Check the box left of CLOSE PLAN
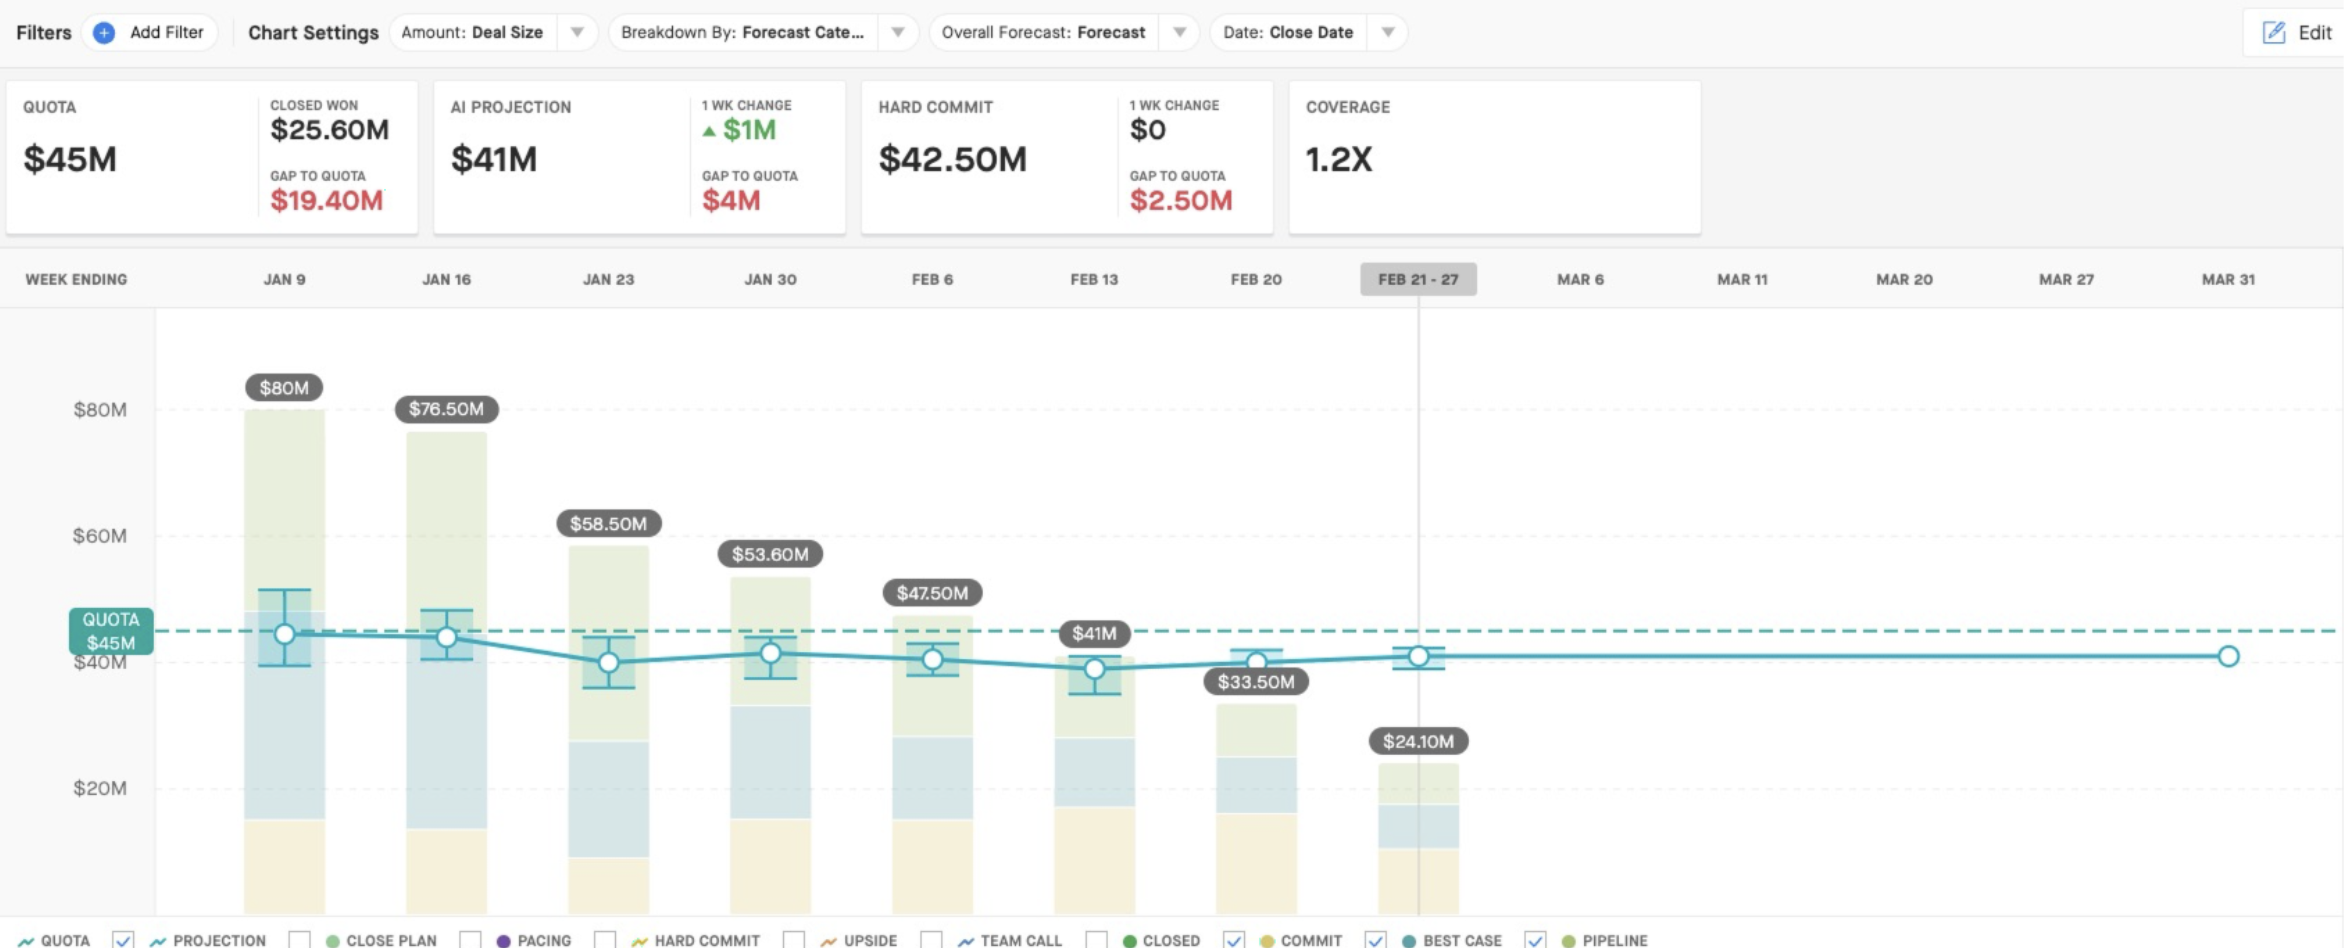2350x948 pixels. click(299, 940)
